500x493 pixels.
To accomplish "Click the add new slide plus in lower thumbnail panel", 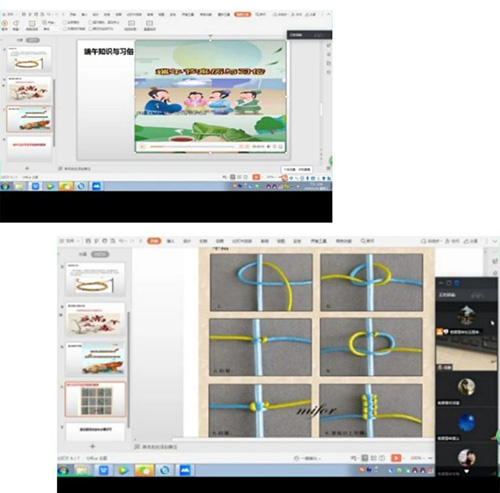I will [x=93, y=446].
